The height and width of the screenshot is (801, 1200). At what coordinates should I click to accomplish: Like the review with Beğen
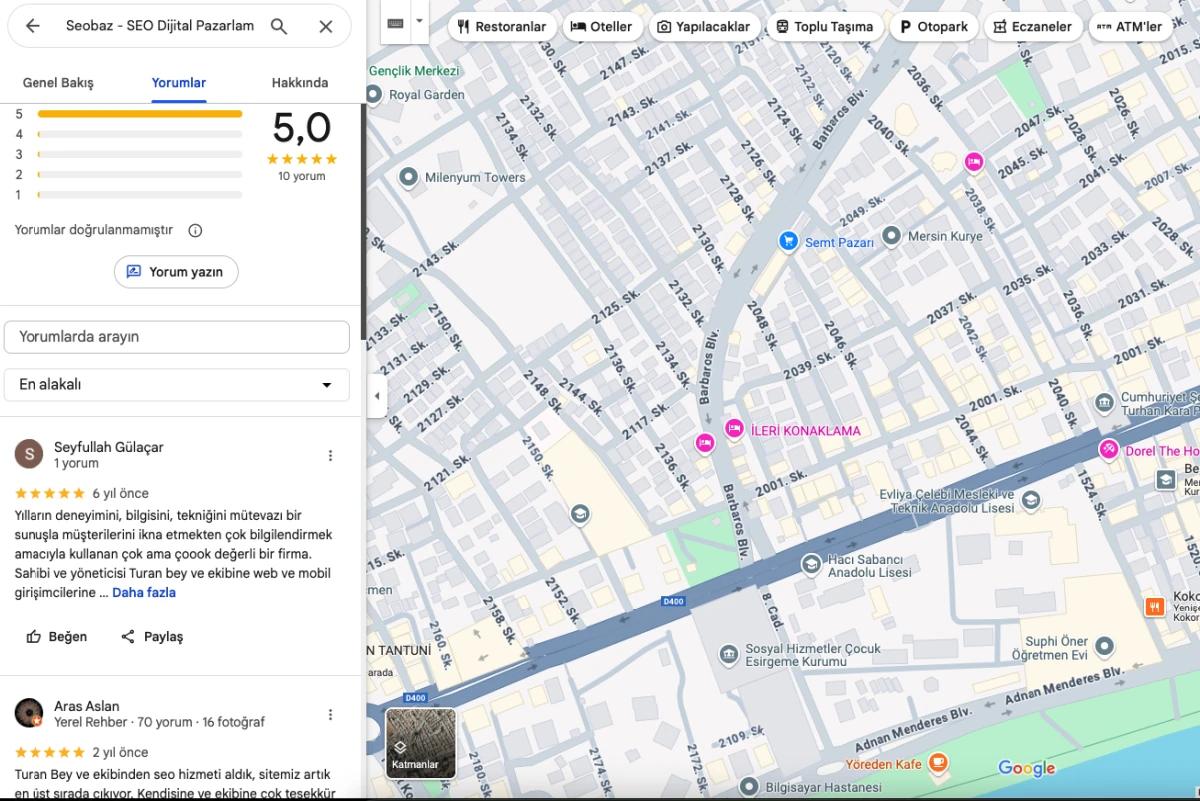point(57,637)
